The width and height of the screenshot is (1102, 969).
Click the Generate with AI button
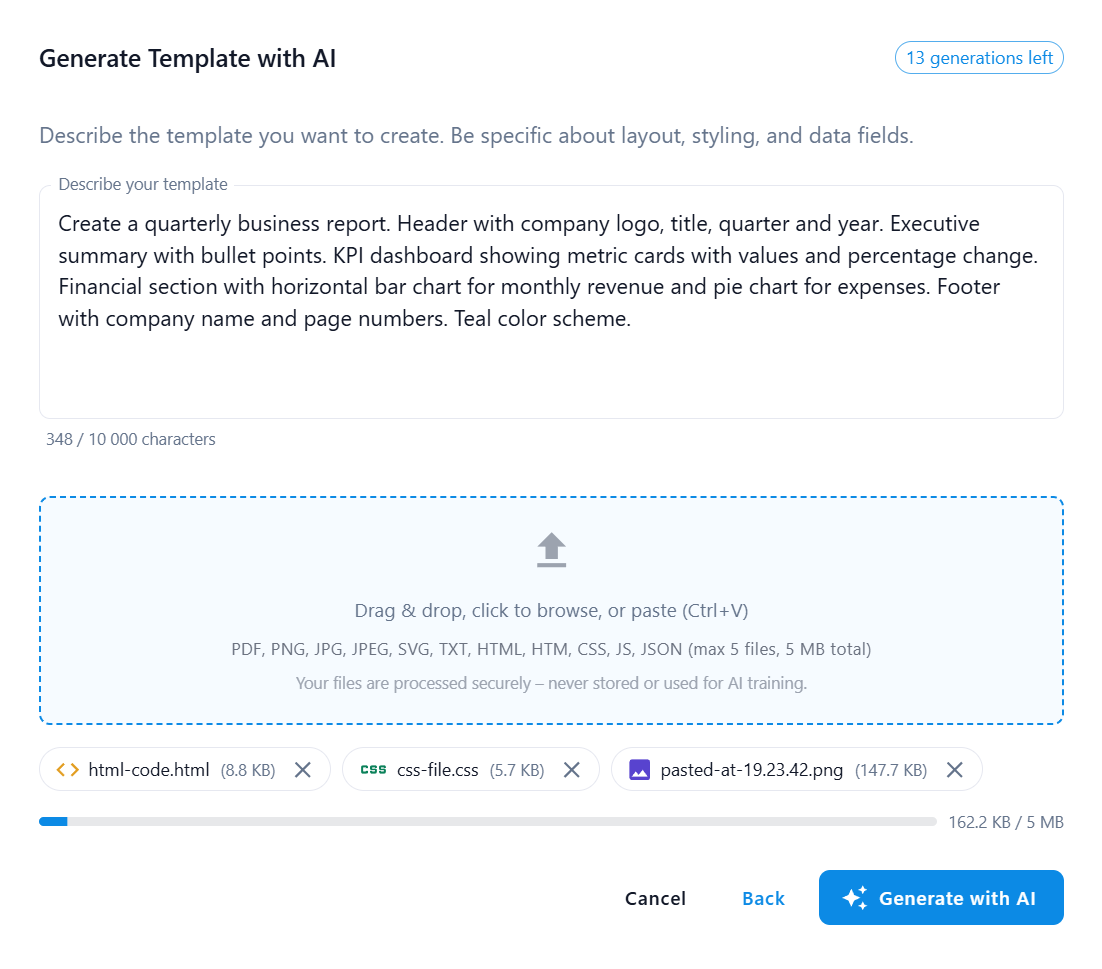coord(940,897)
